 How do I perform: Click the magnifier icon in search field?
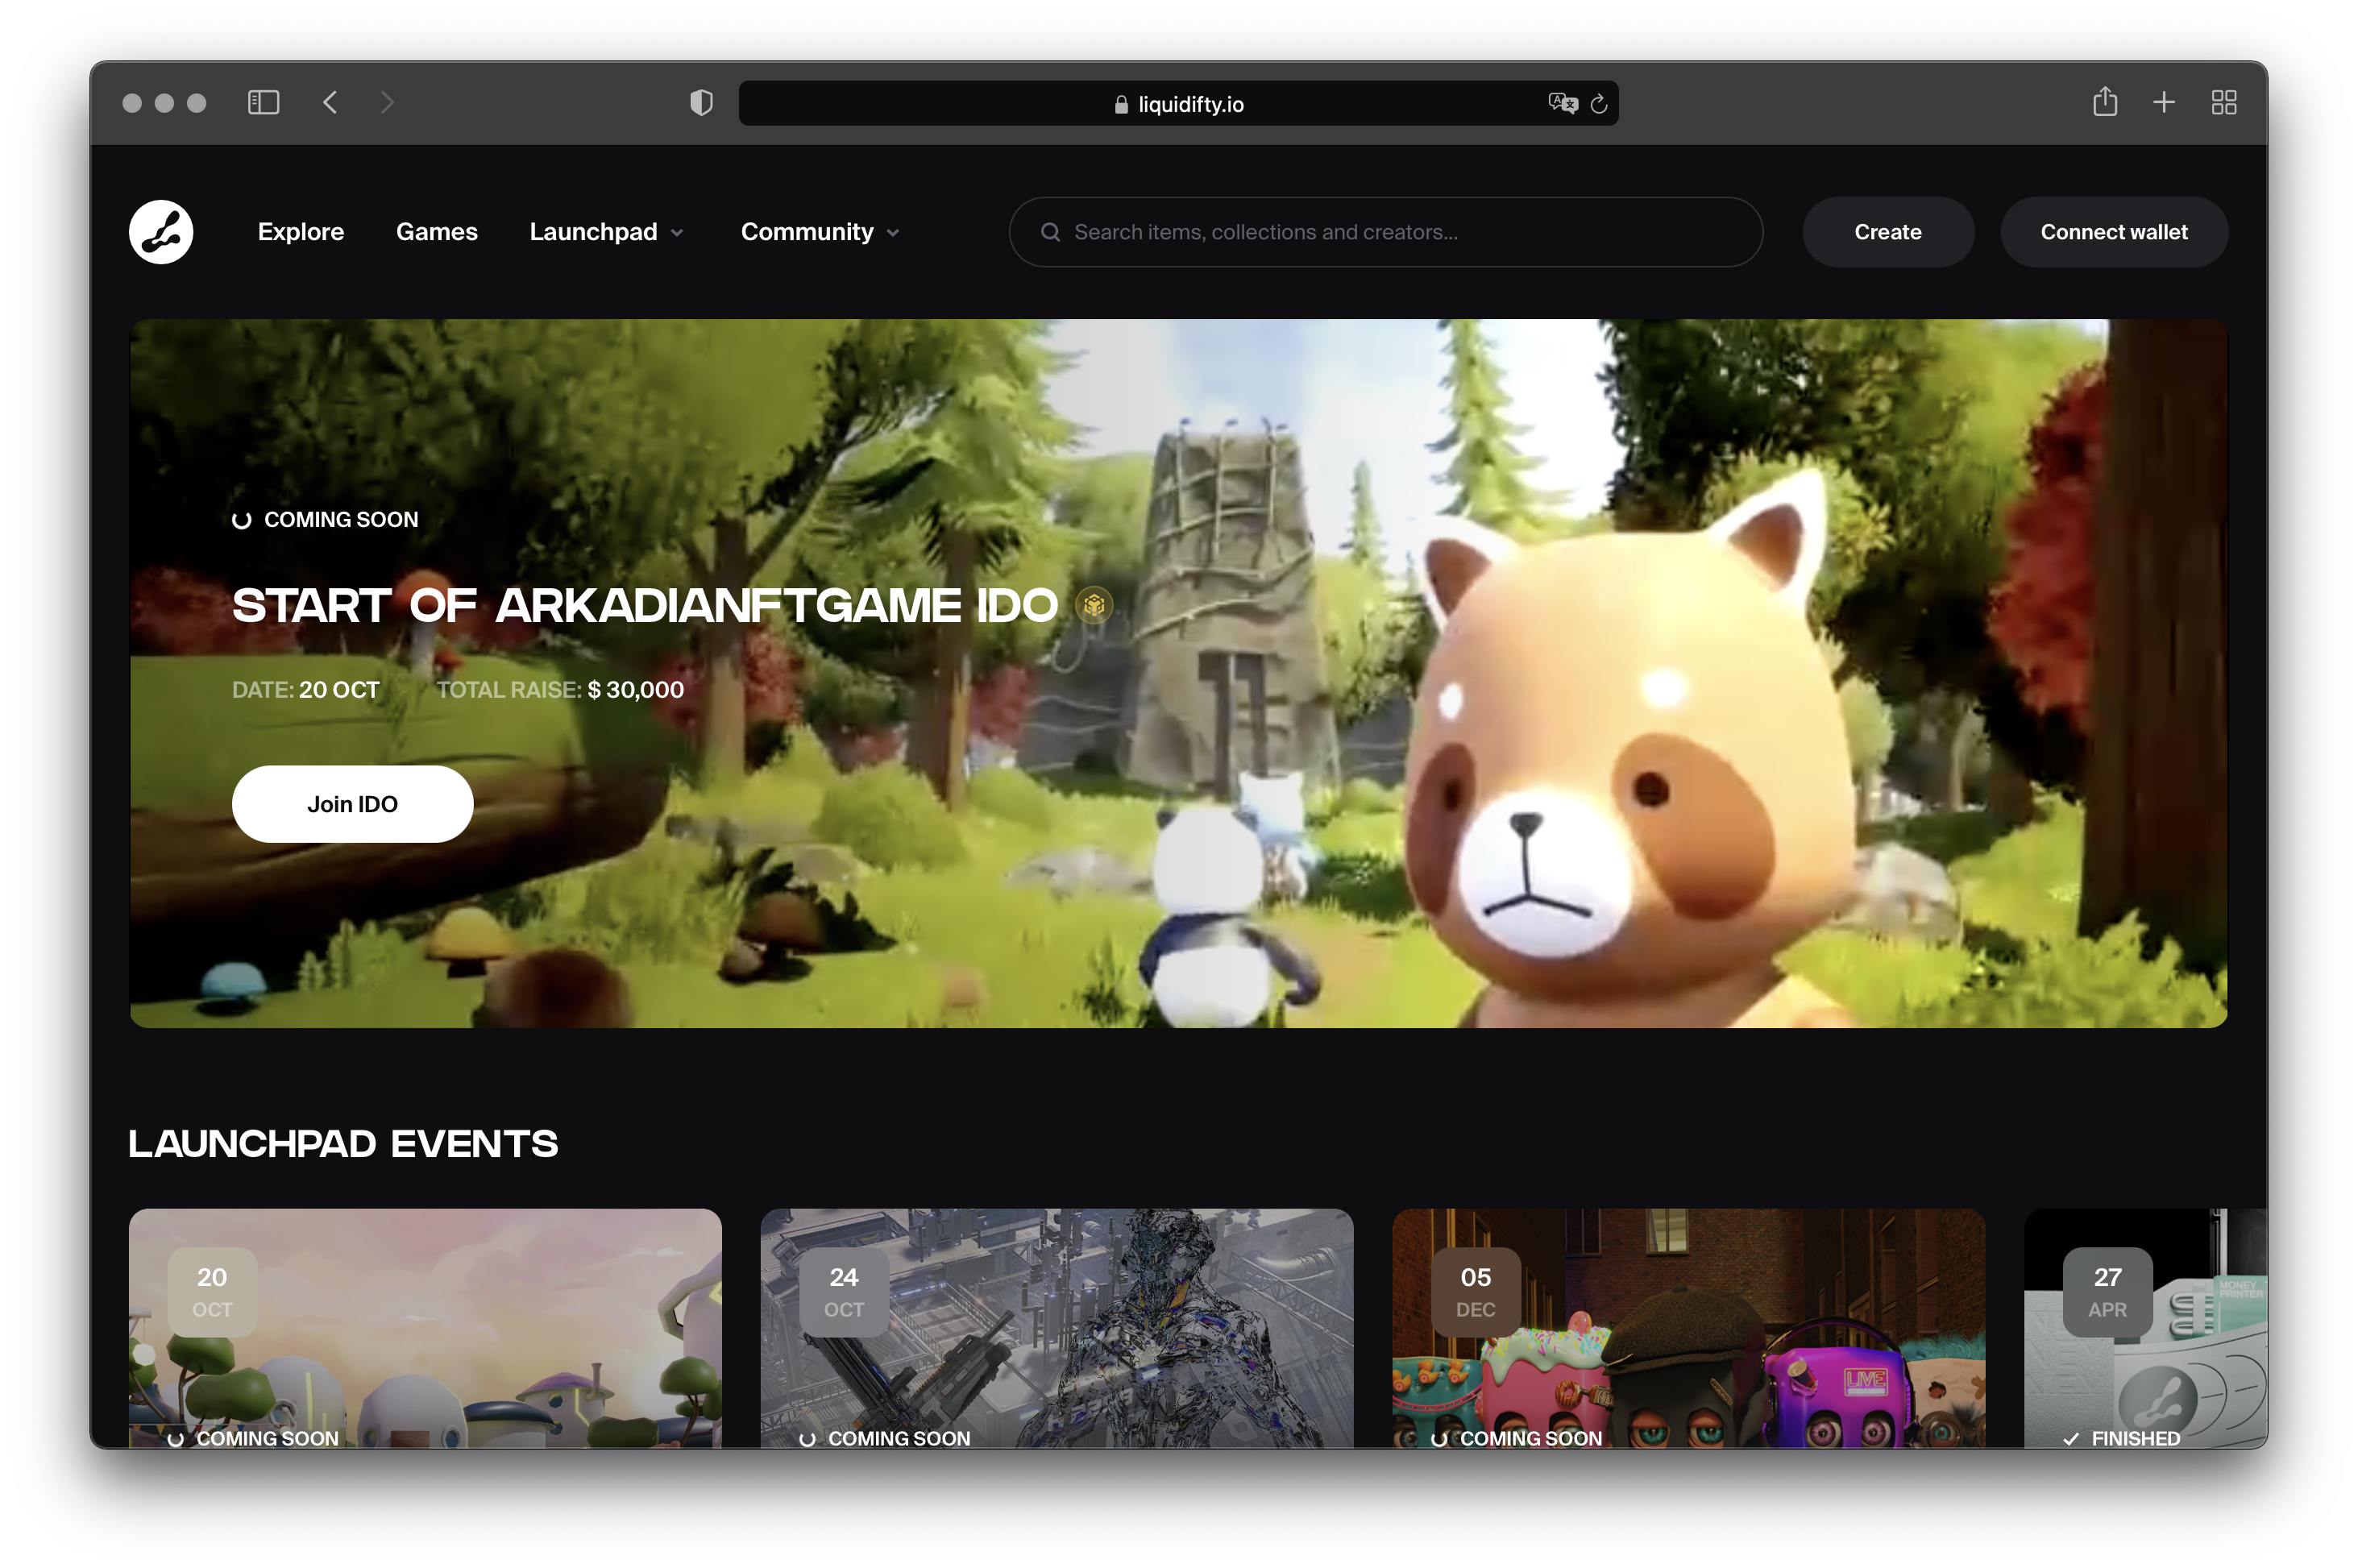click(x=1050, y=232)
